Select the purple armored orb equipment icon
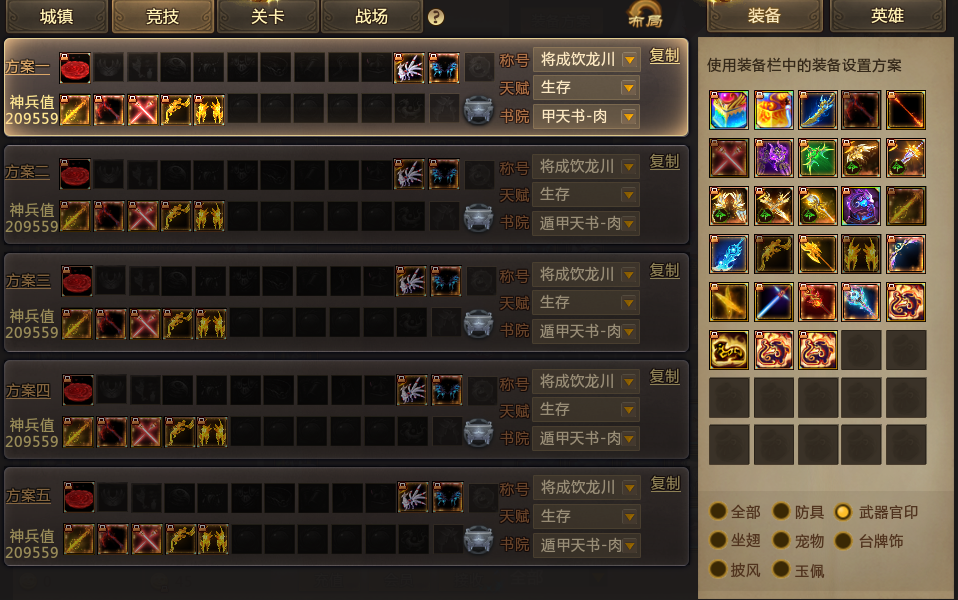 click(861, 206)
